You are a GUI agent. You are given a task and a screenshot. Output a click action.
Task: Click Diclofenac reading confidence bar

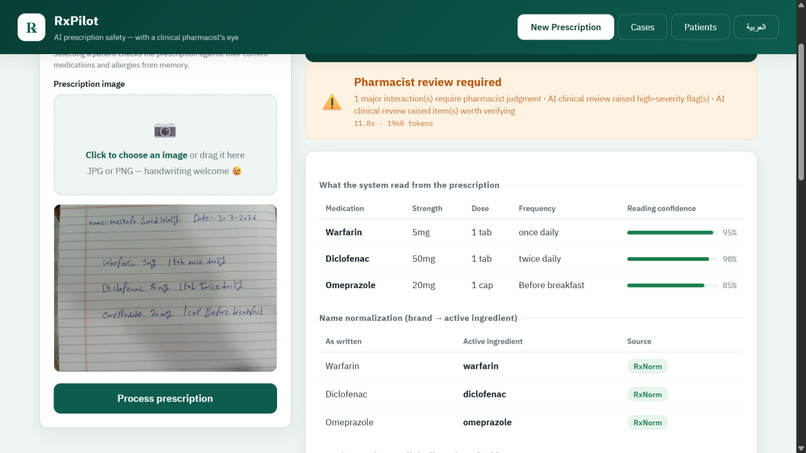coord(671,259)
